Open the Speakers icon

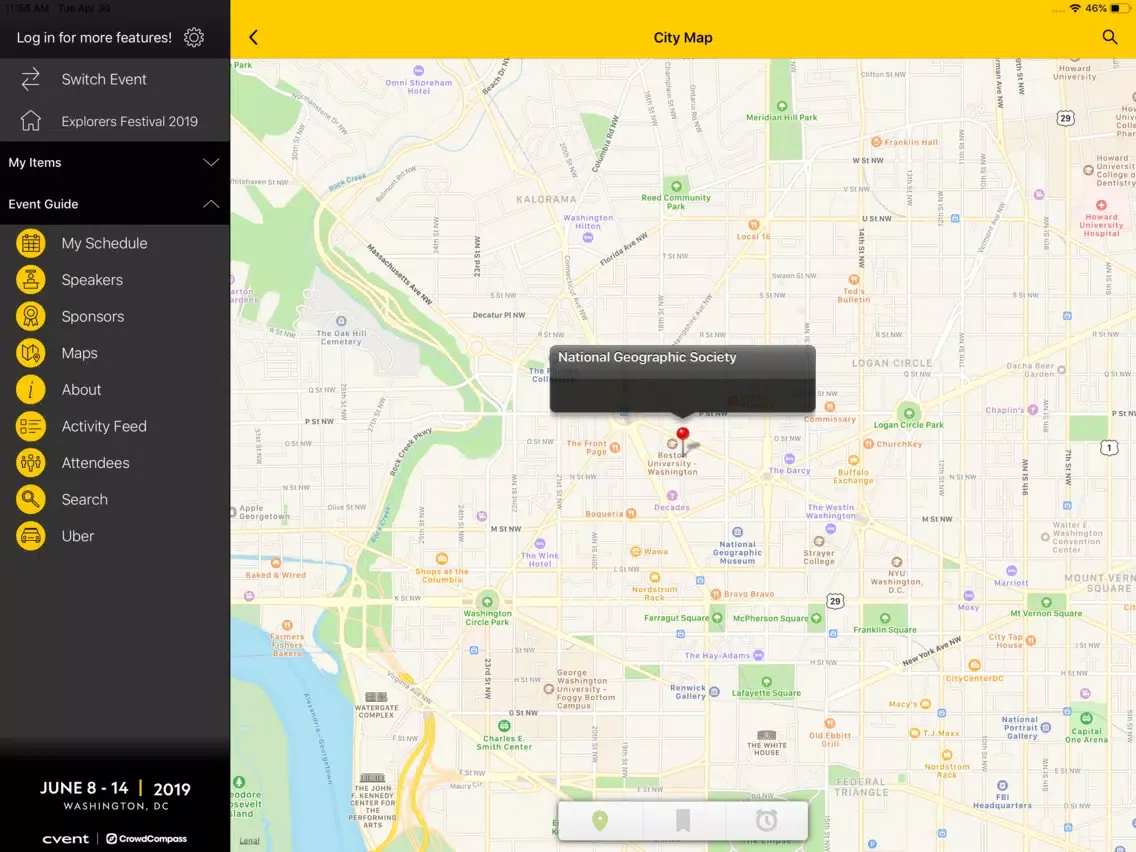pos(30,280)
